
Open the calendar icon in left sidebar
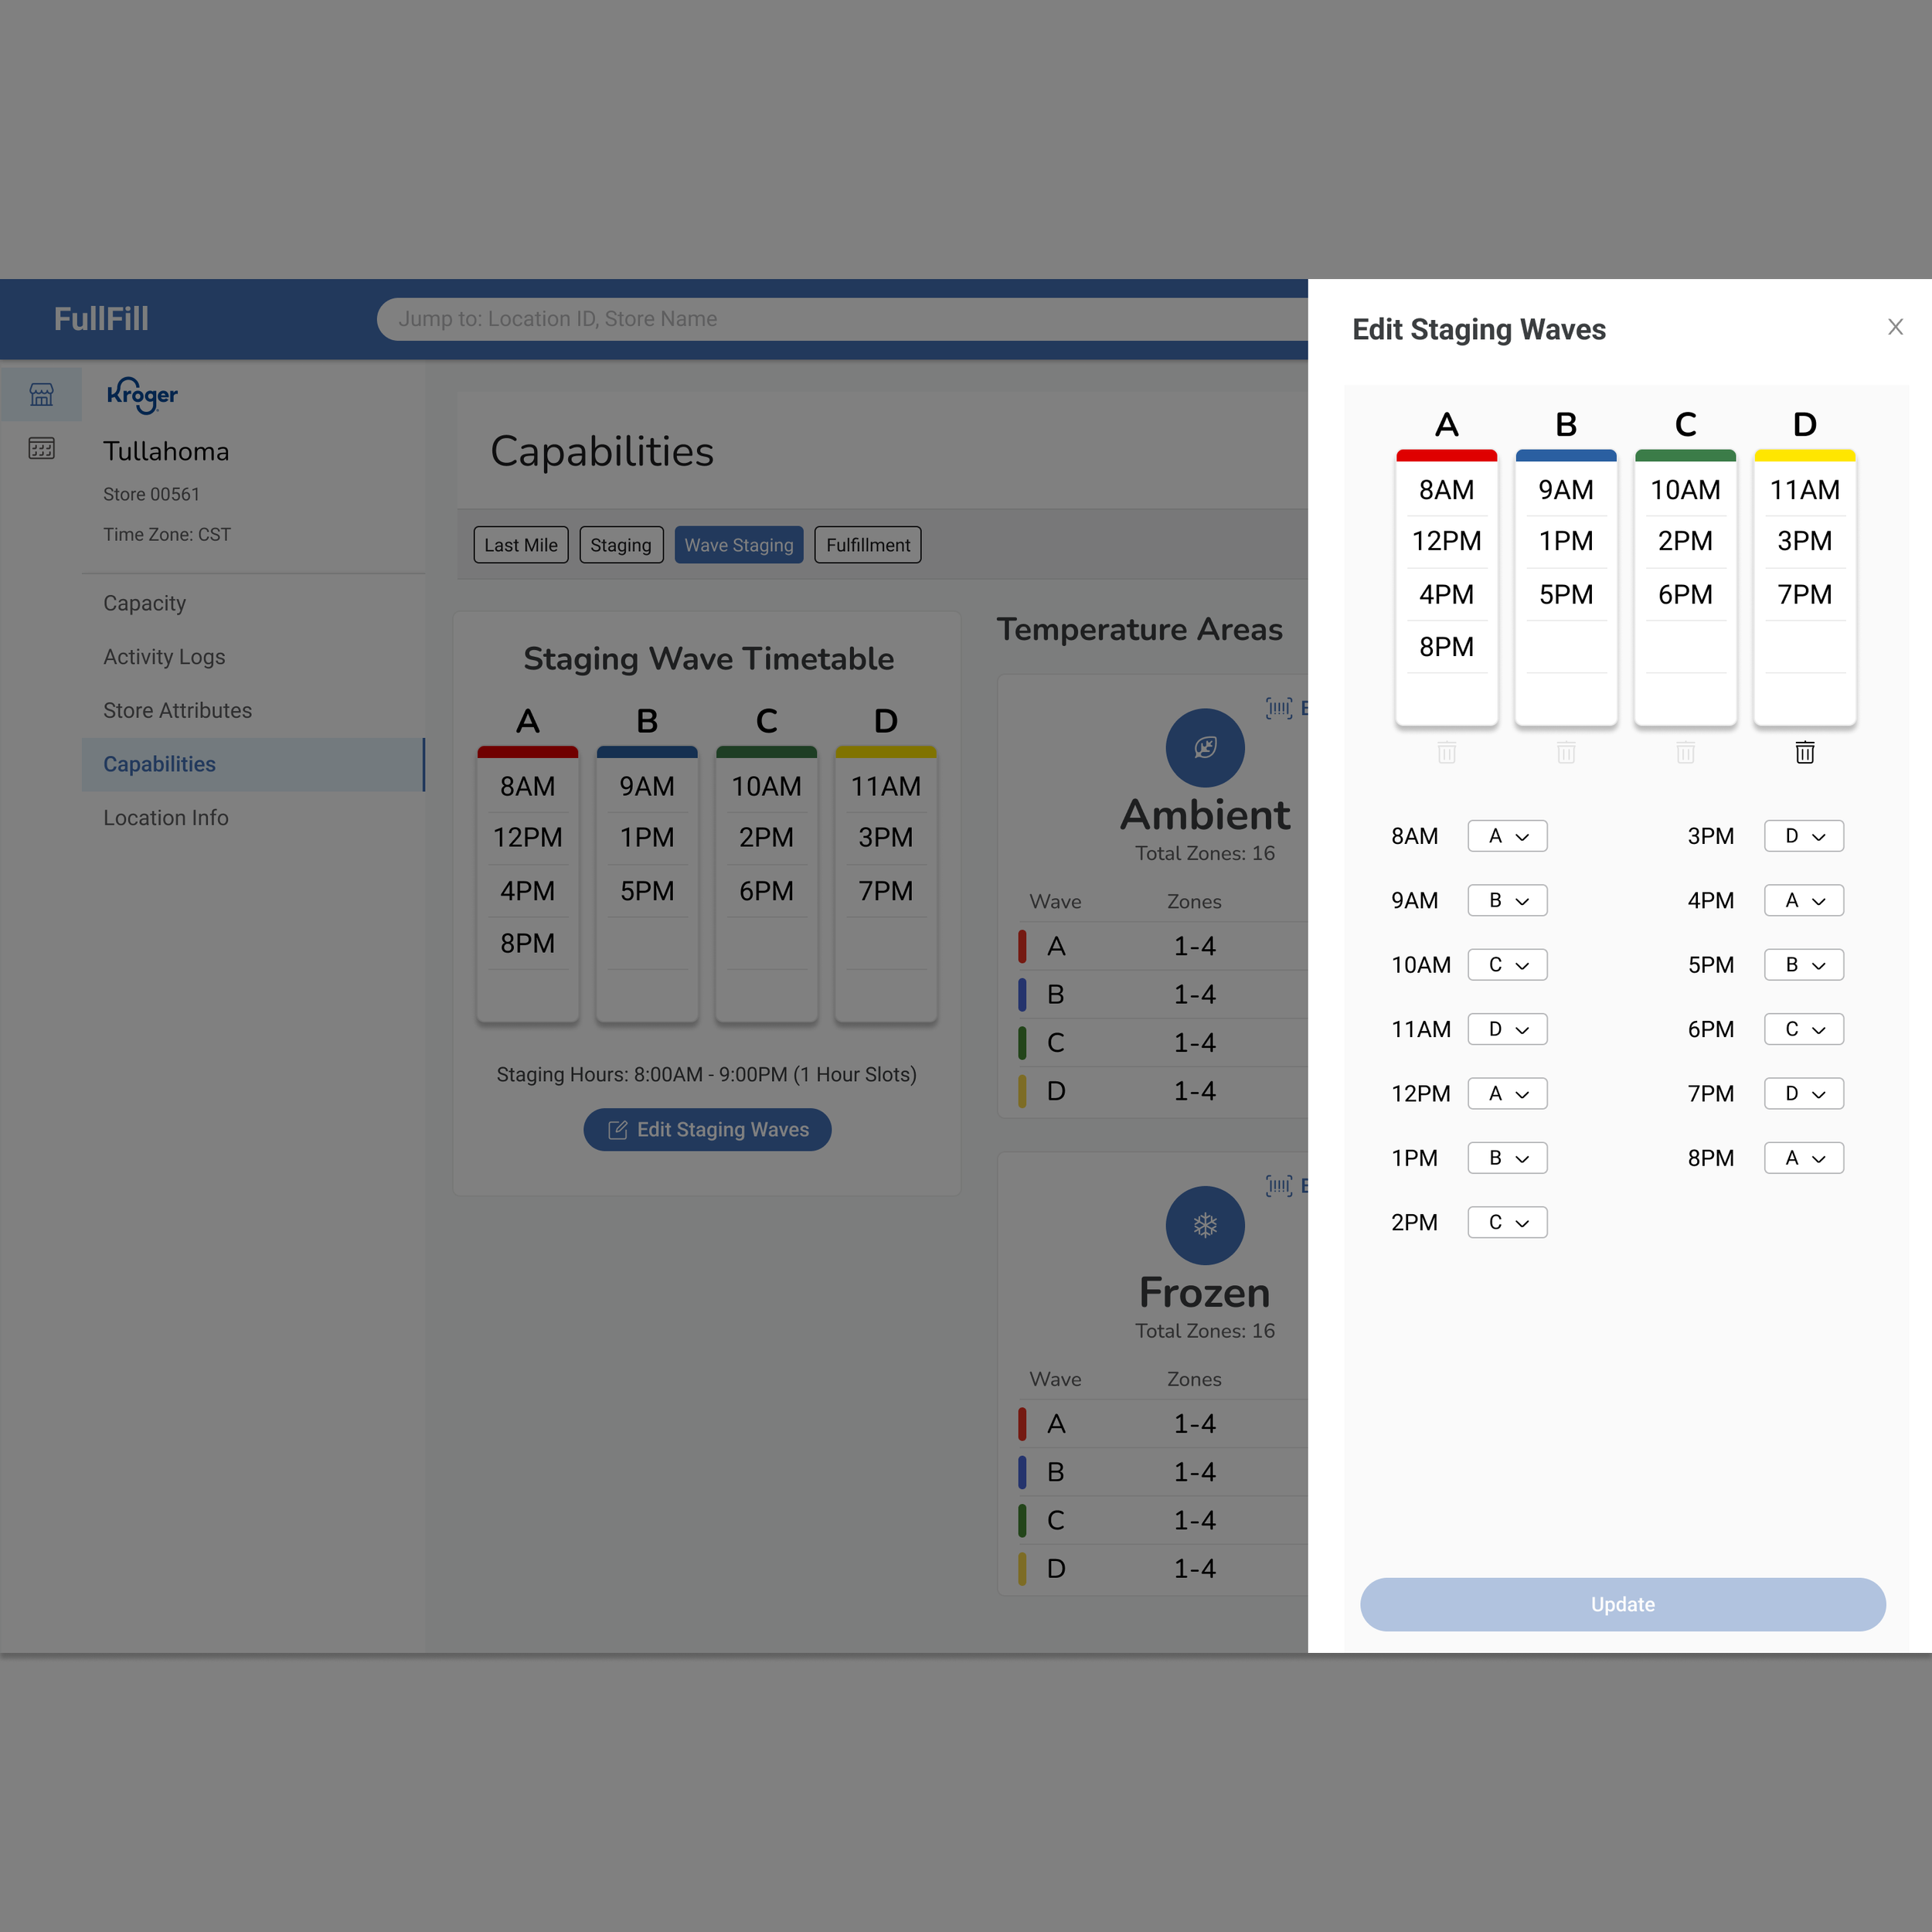tap(41, 448)
